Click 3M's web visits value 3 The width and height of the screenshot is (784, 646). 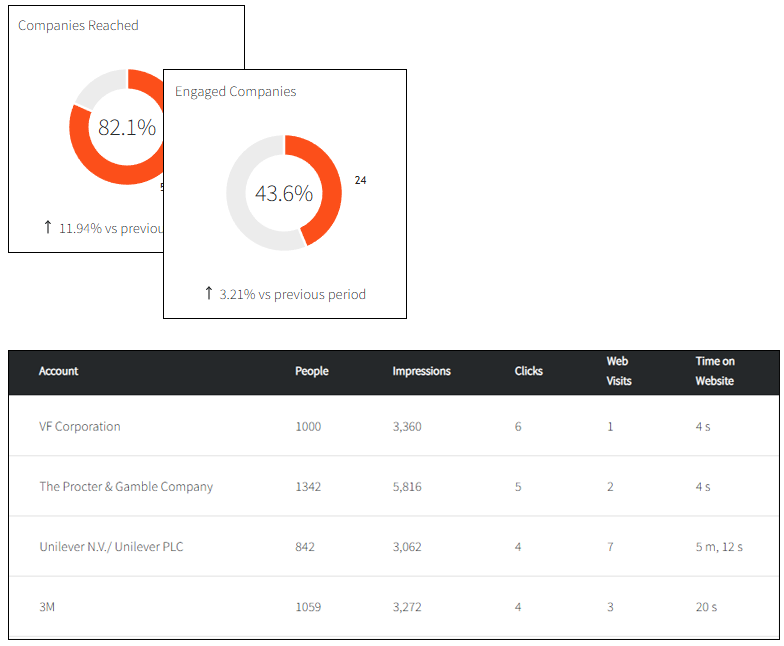610,607
